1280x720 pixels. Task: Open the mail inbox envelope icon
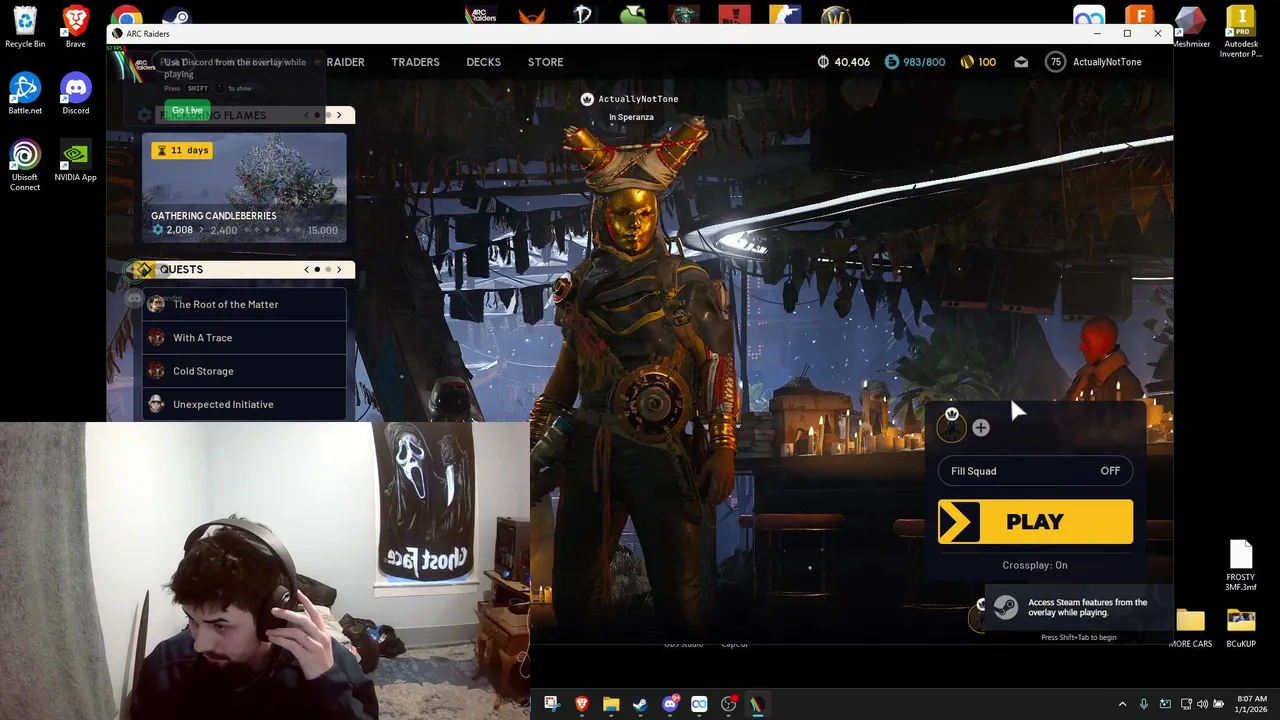[x=1021, y=62]
